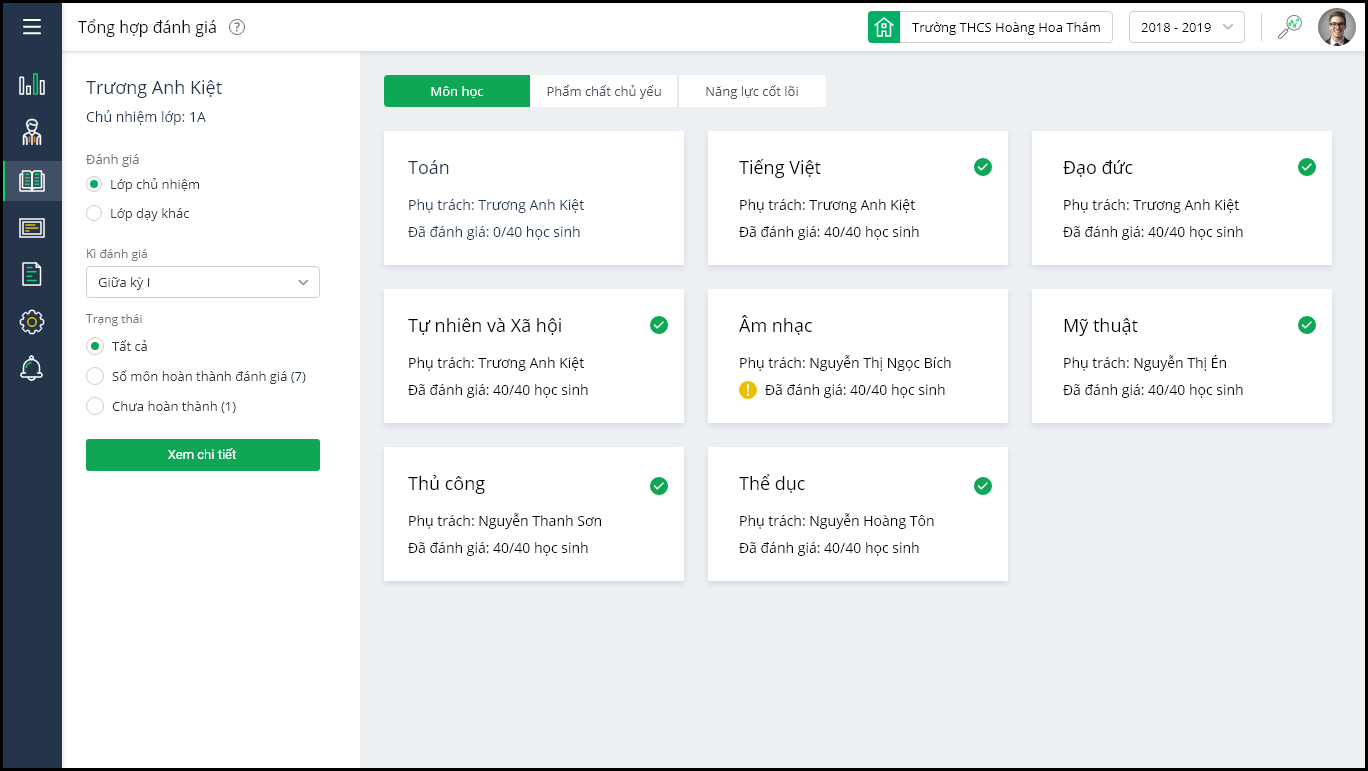Open the teacher profile sidebar icon
The width and height of the screenshot is (1368, 771).
coord(32,132)
